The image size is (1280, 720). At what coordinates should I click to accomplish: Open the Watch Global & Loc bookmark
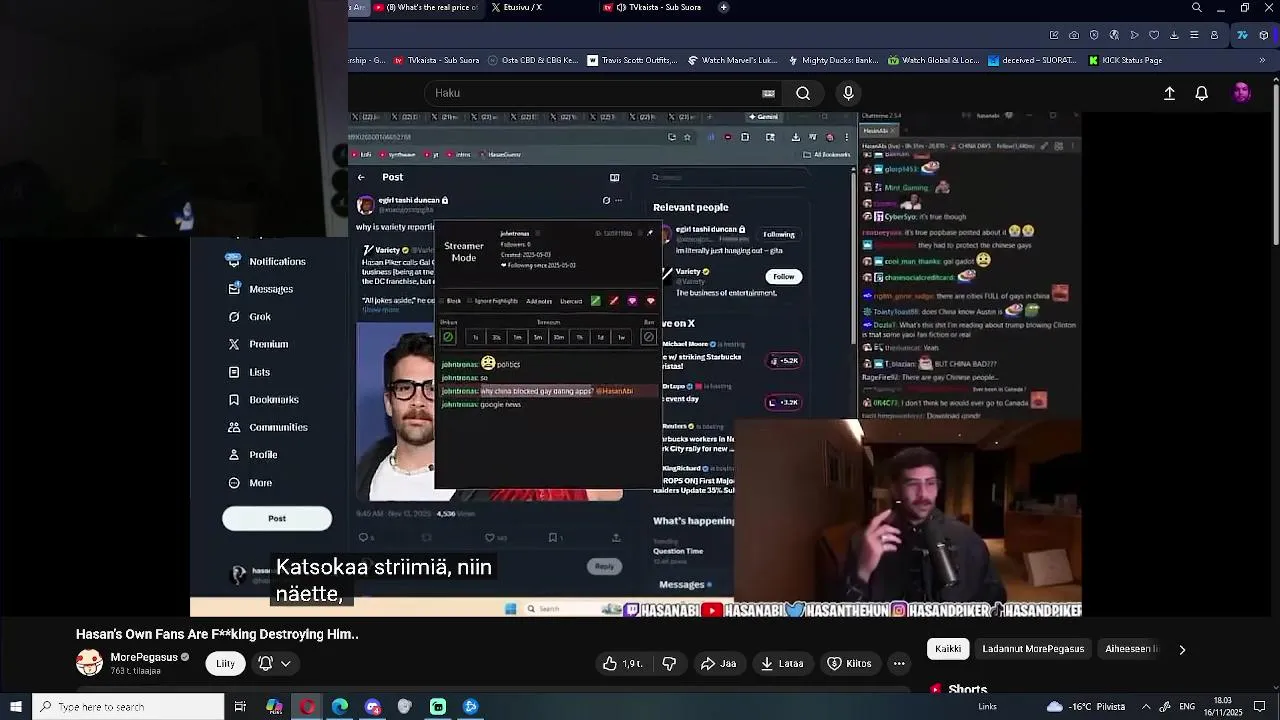click(x=933, y=60)
